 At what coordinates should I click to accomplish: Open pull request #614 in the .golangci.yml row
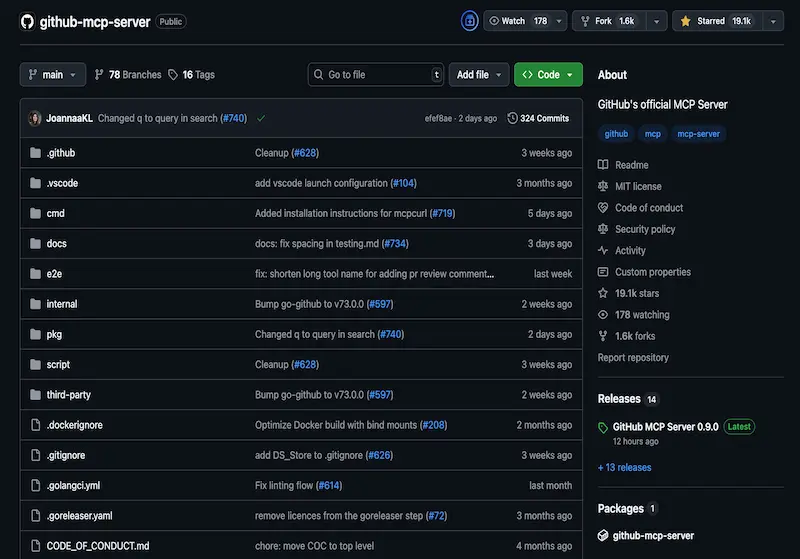click(x=329, y=485)
